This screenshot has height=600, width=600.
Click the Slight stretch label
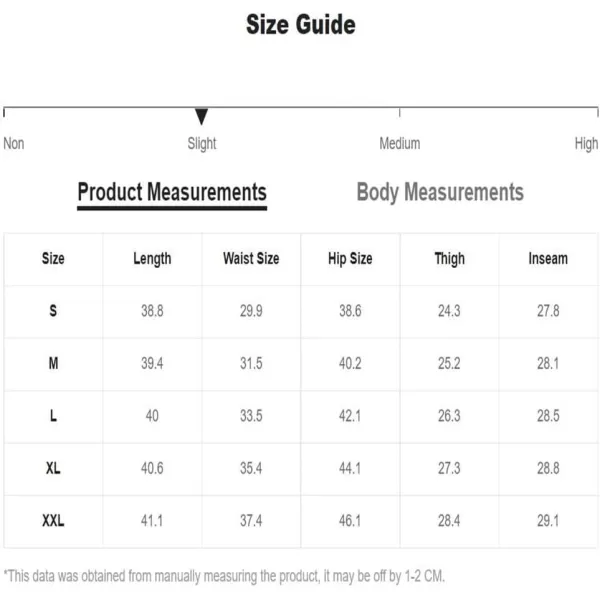[x=202, y=144]
